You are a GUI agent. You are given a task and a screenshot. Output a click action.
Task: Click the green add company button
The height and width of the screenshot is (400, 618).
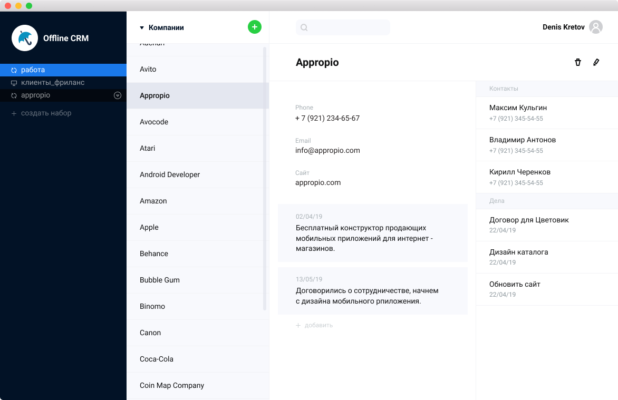254,27
